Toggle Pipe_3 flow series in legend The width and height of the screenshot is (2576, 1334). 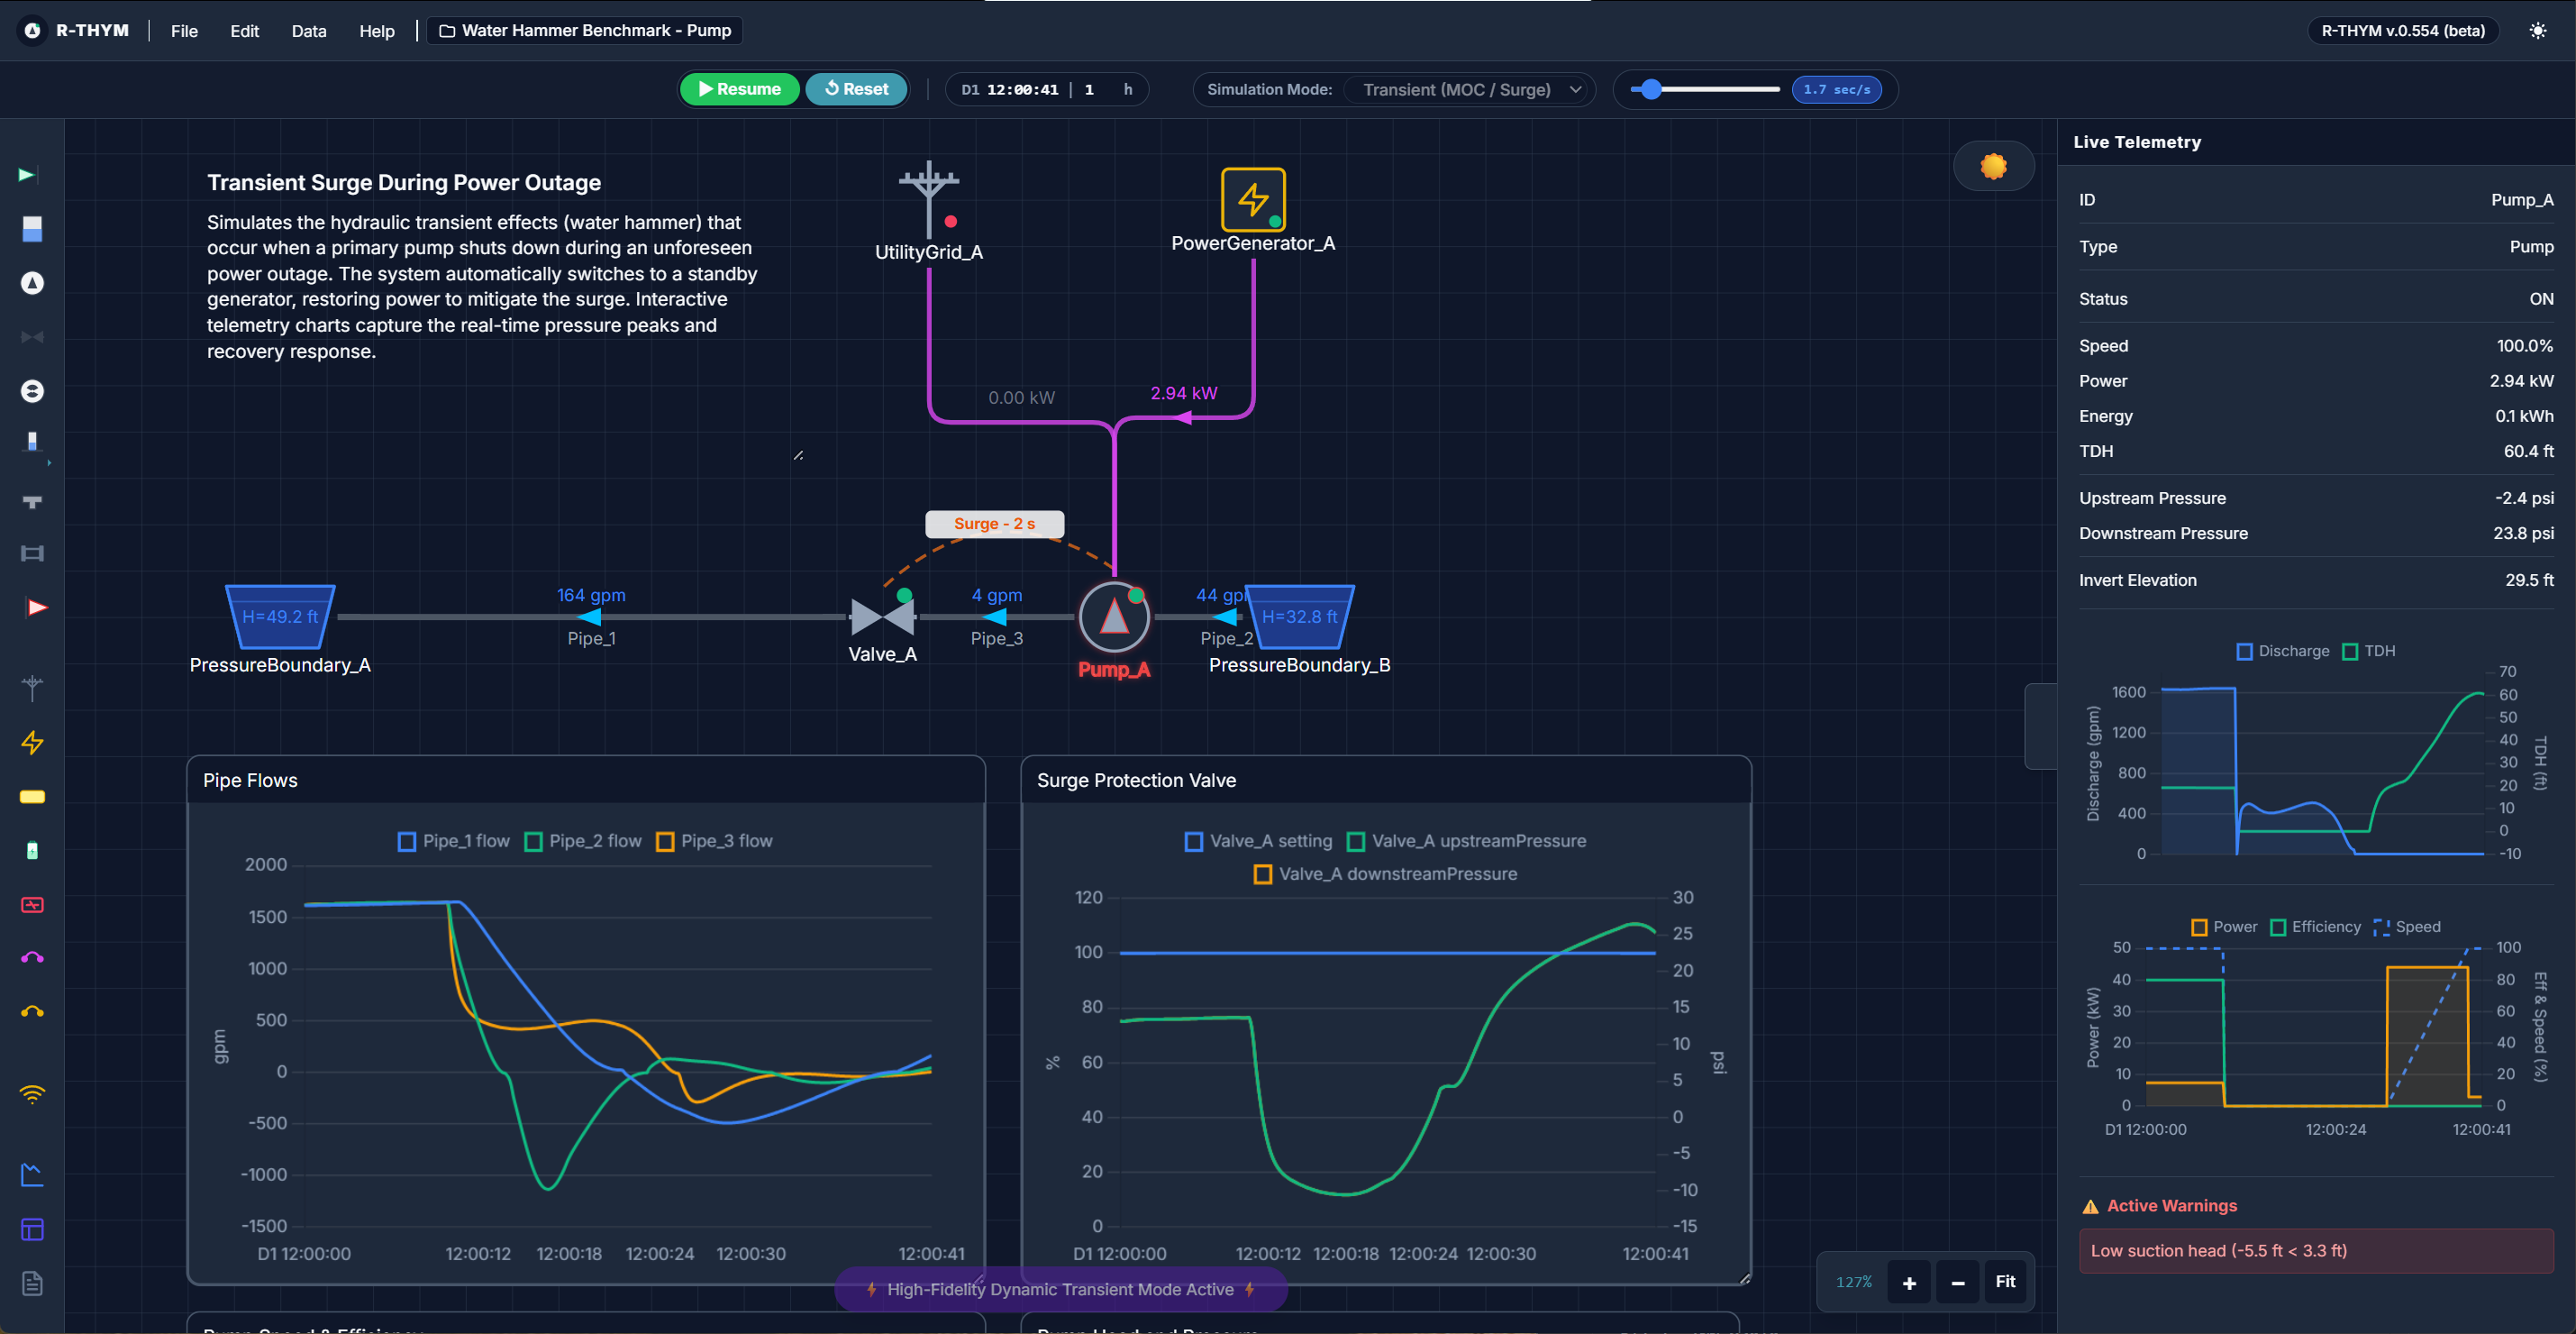pos(714,841)
